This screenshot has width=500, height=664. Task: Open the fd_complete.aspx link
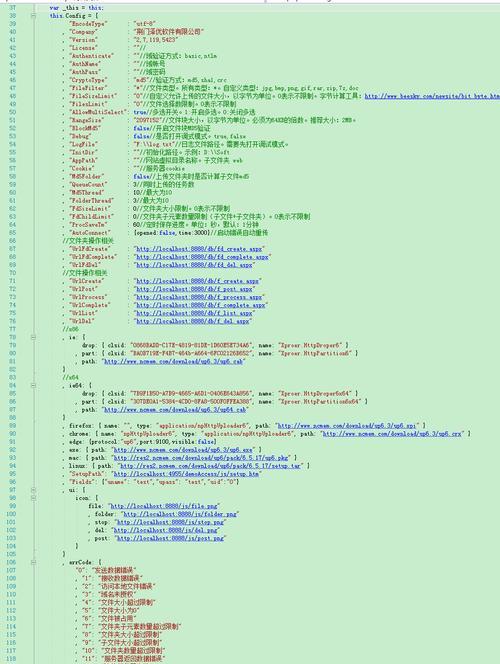pyautogui.click(x=202, y=257)
